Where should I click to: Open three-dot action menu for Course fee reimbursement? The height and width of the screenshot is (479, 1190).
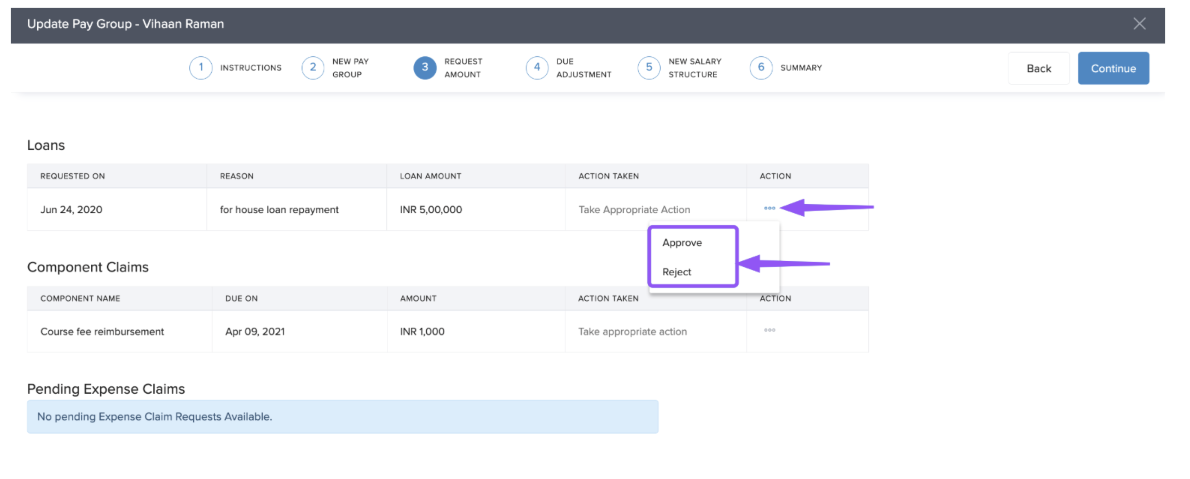pyautogui.click(x=769, y=330)
